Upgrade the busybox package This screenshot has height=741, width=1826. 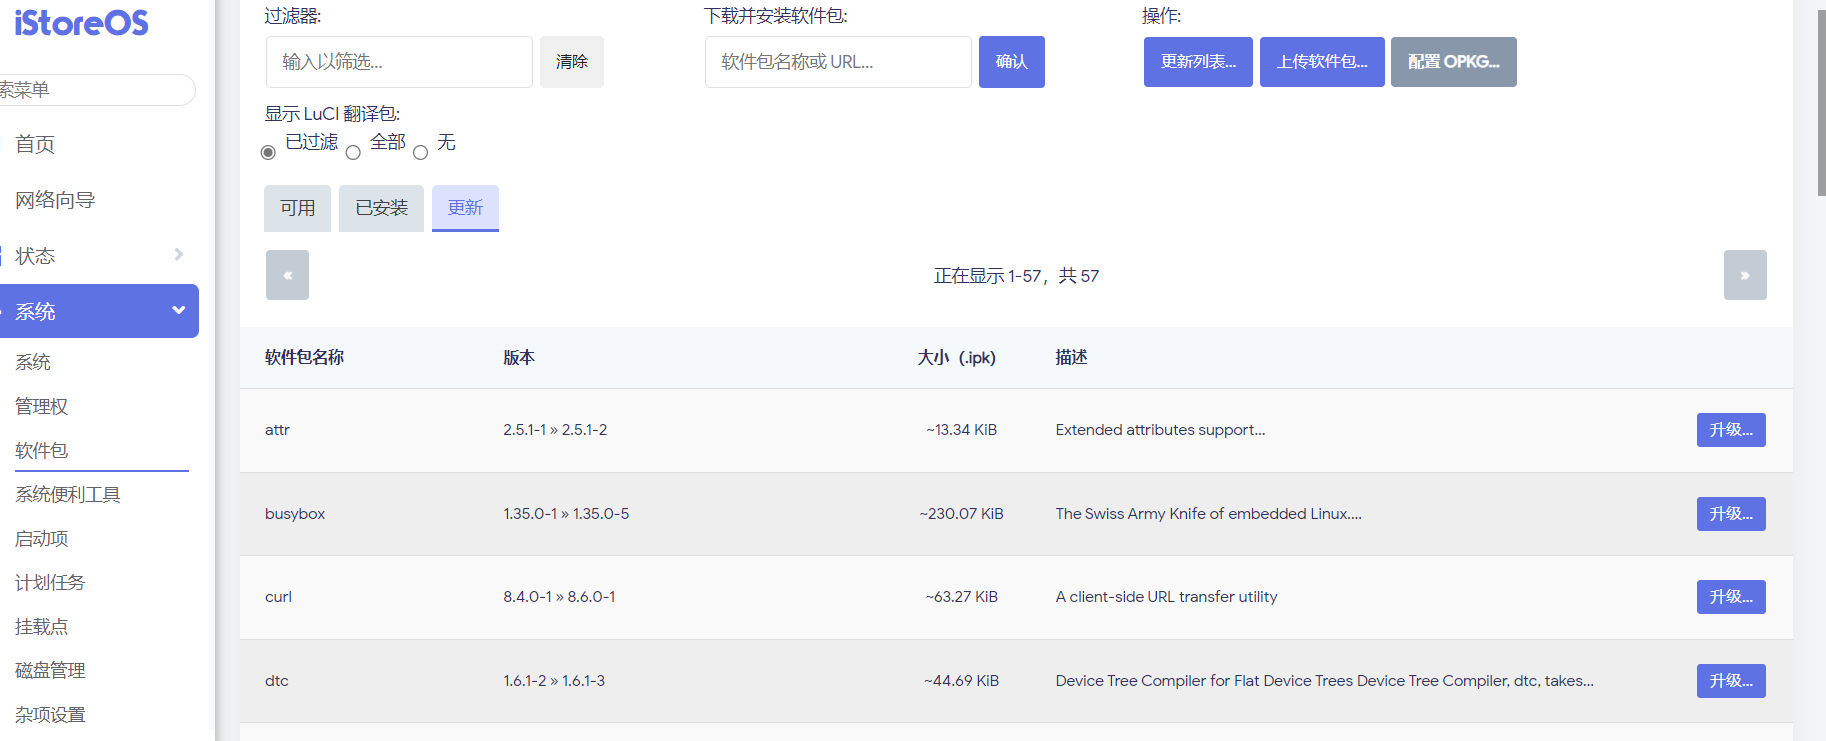1730,514
